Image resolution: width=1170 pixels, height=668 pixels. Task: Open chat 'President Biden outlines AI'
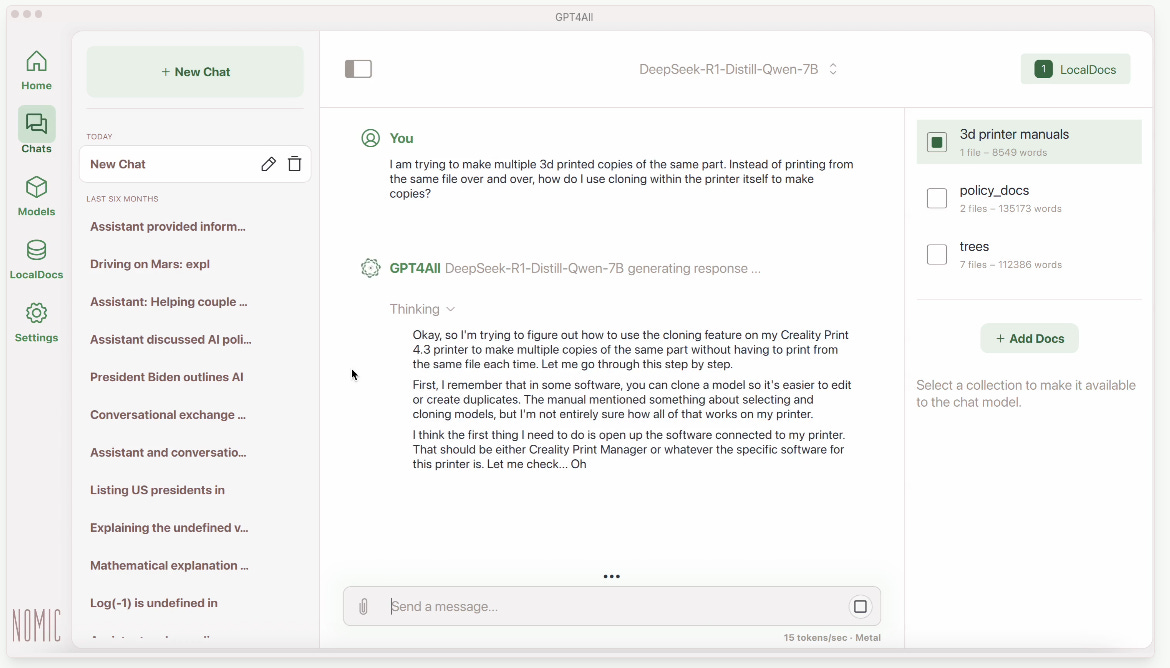click(x=166, y=377)
